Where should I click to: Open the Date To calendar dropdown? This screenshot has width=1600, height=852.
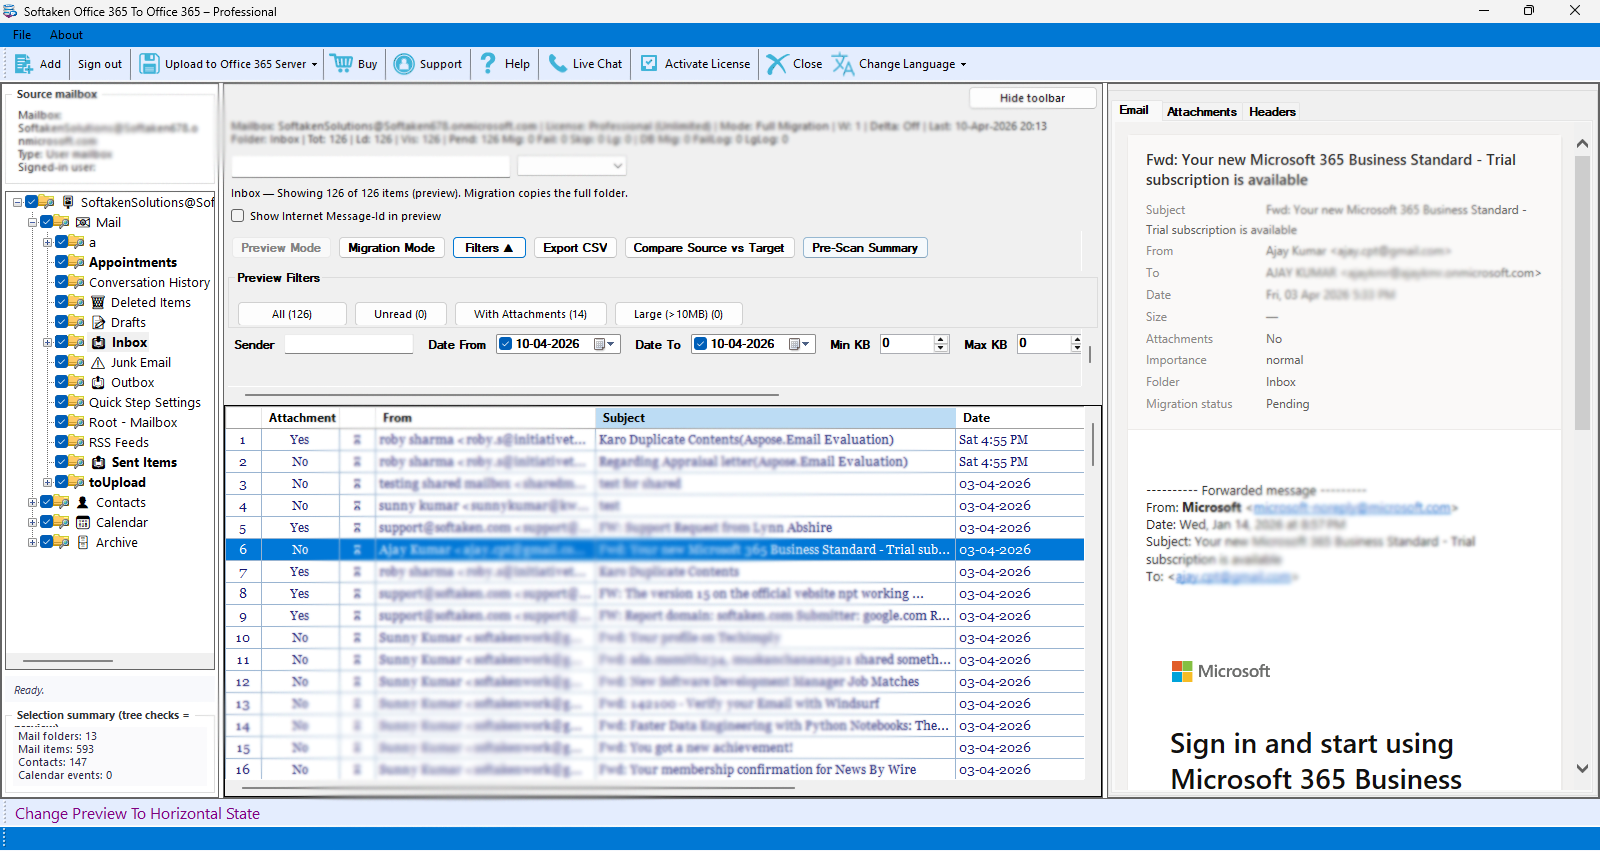[x=805, y=344]
